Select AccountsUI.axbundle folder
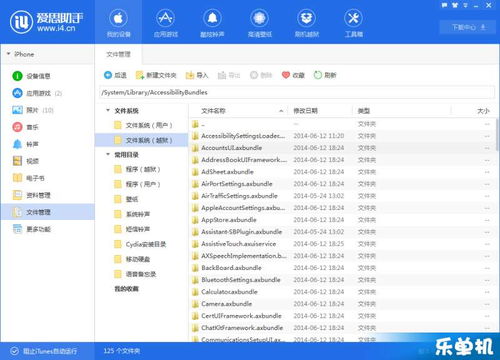 coord(342,148)
